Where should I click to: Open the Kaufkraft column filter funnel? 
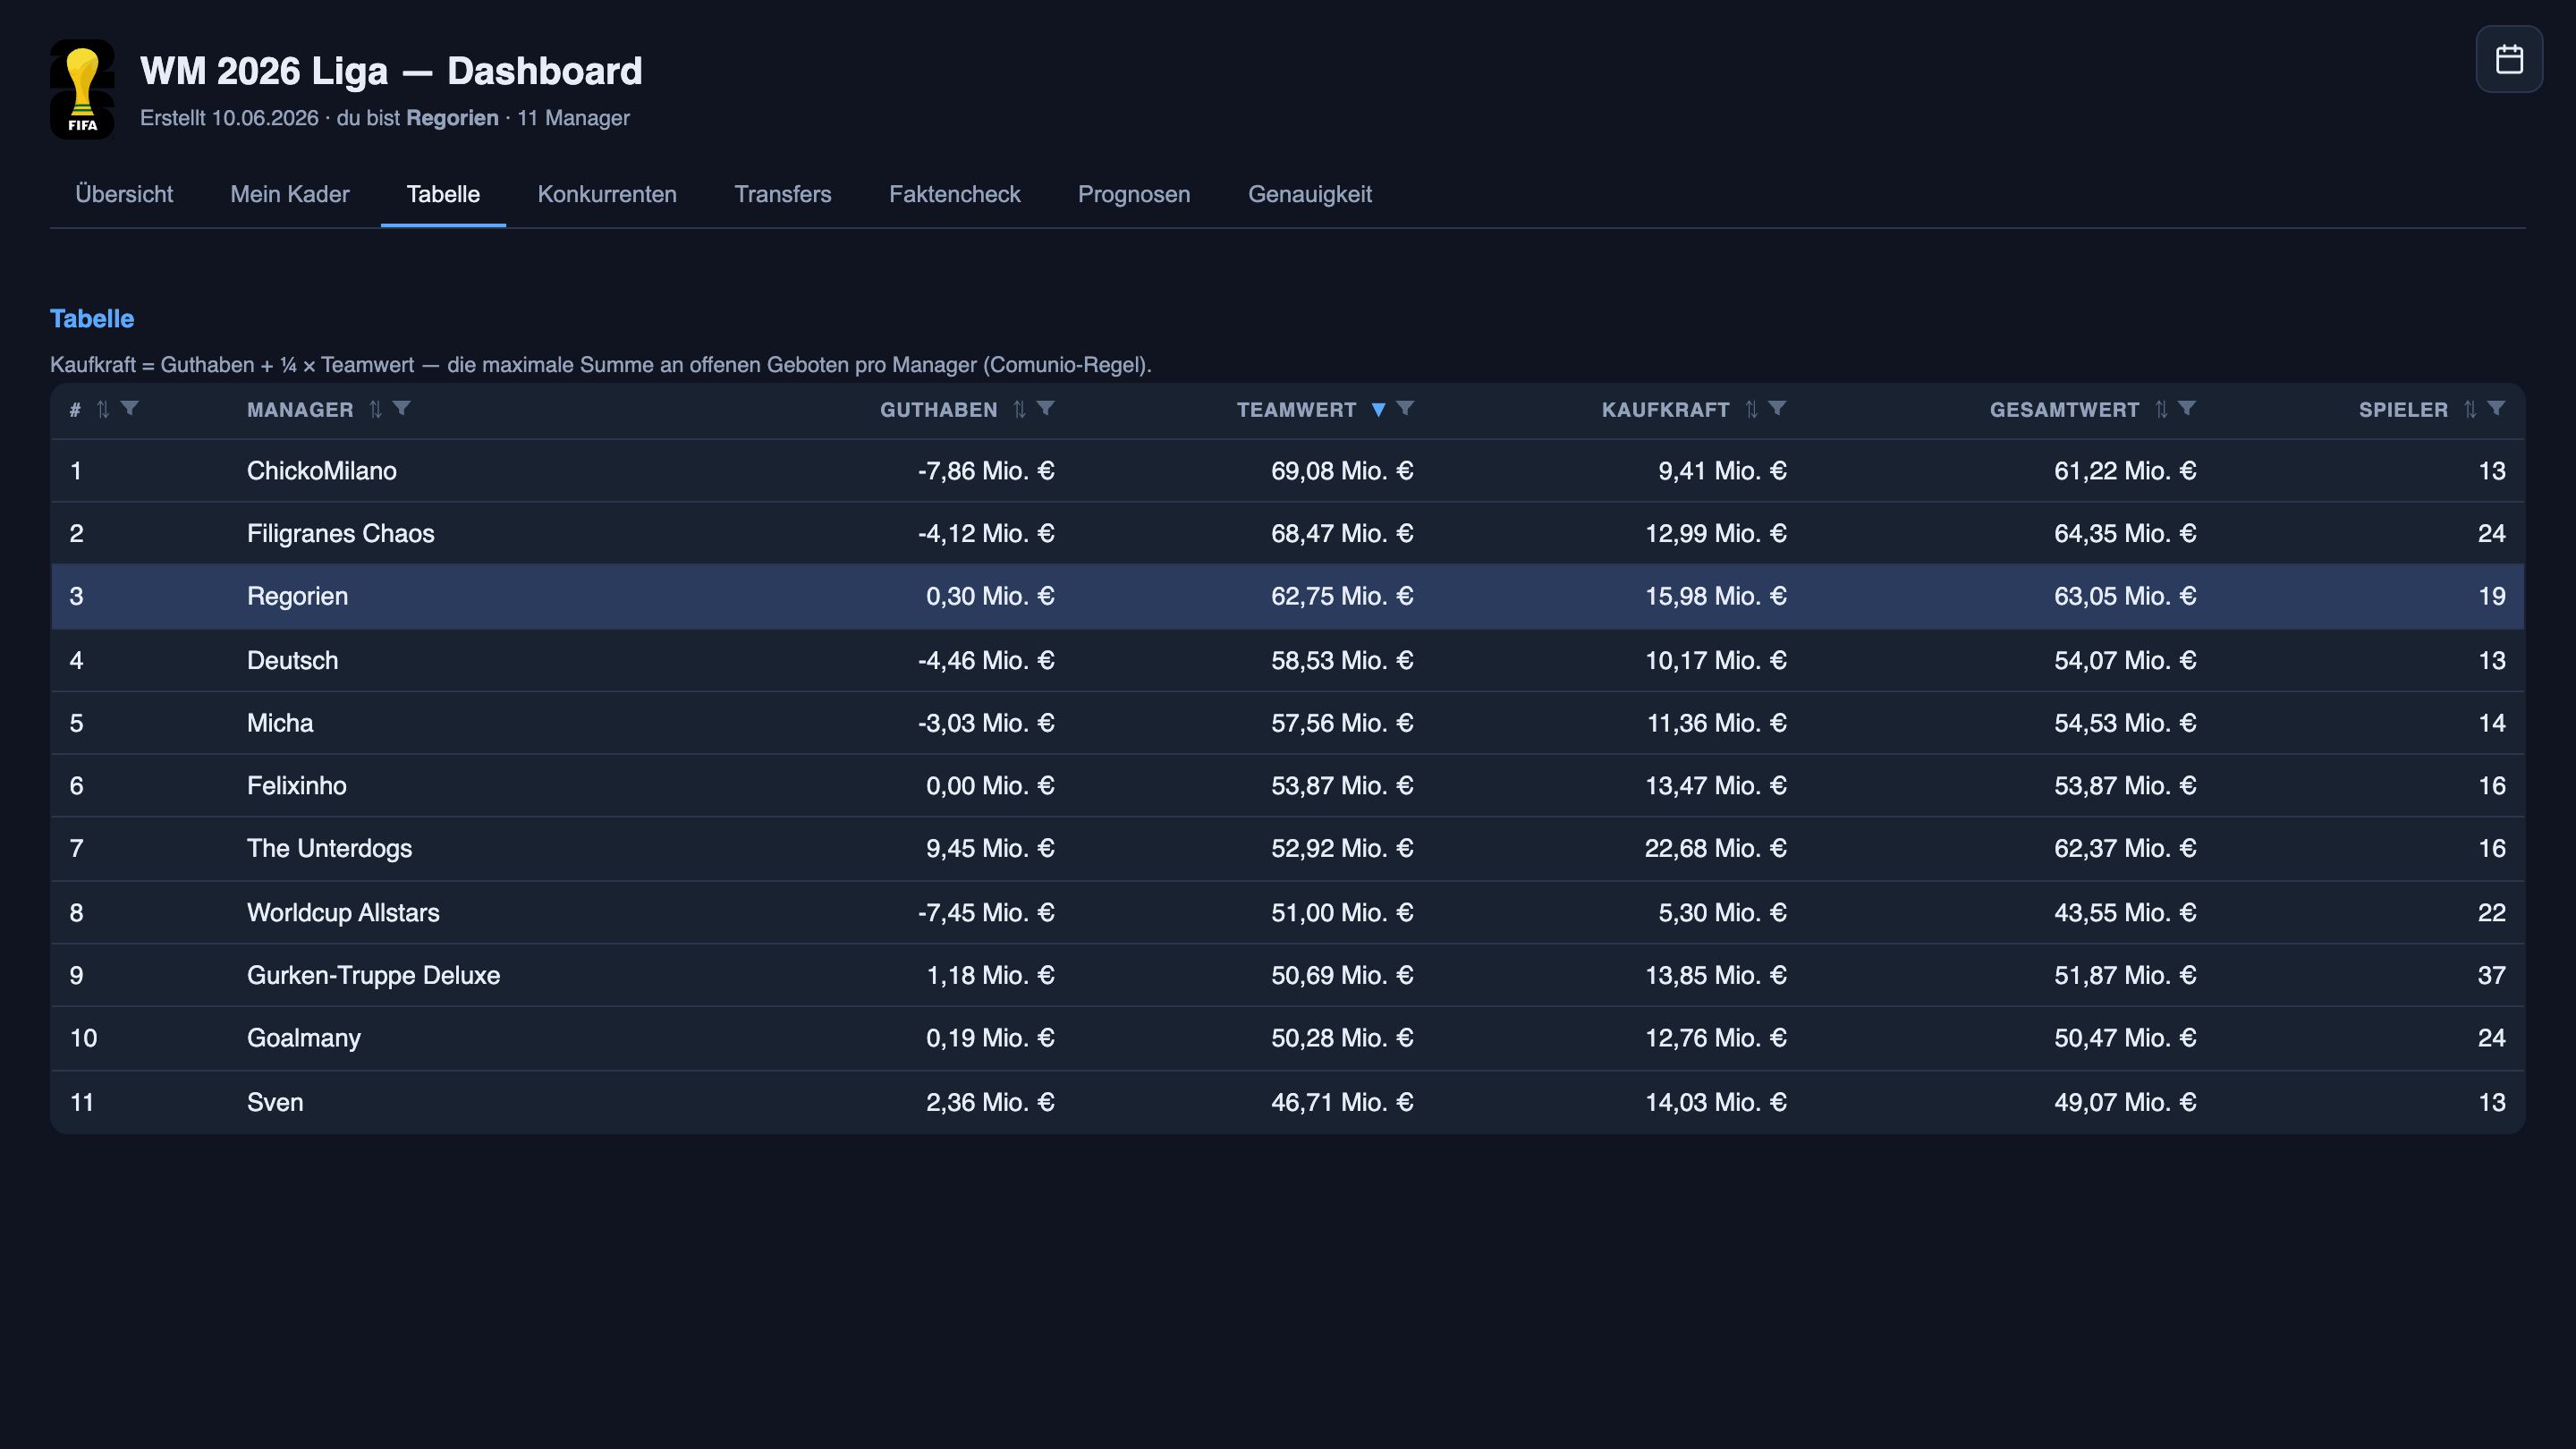click(x=1777, y=408)
